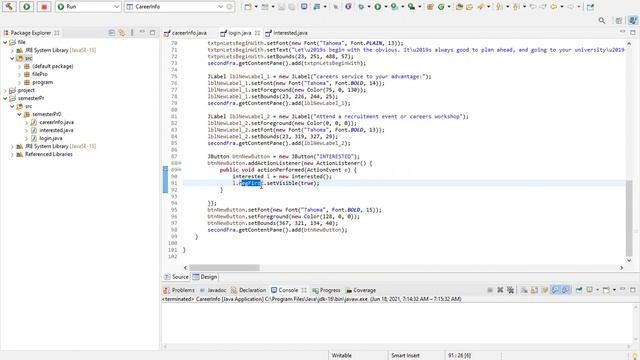Toggle console show on standard out
640x360 pixels.
pos(555,290)
